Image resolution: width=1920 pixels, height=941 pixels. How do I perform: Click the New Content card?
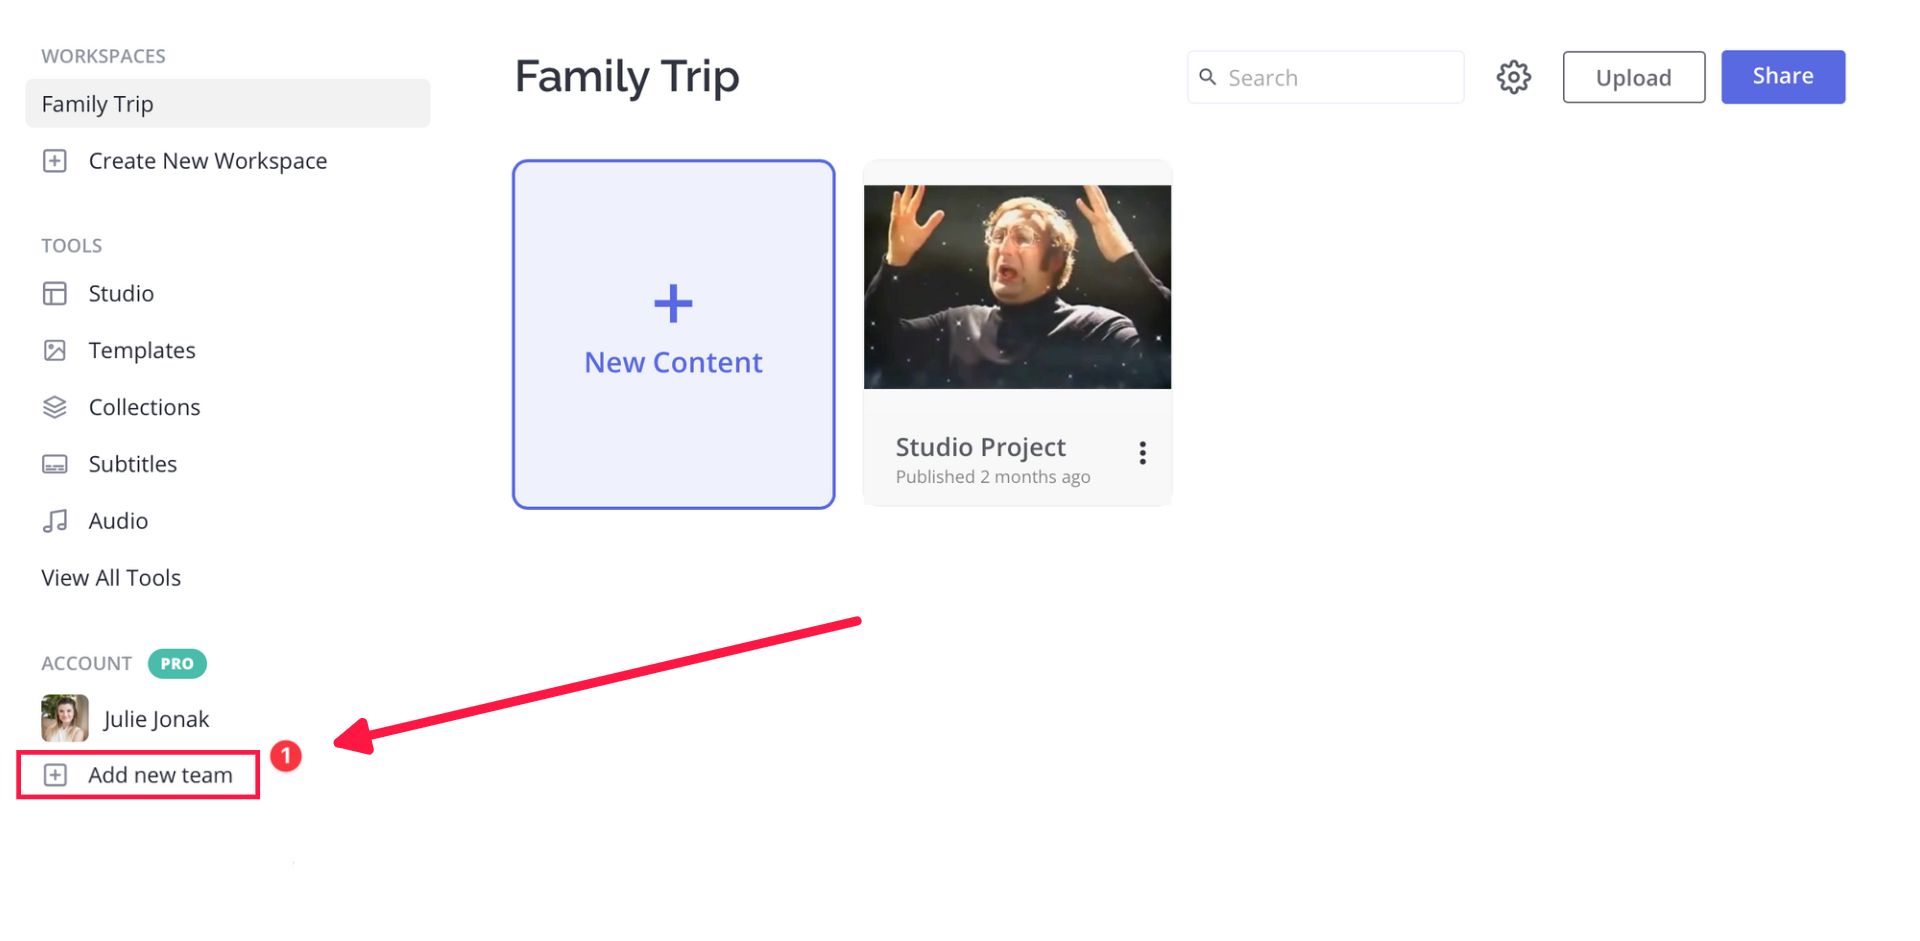pyautogui.click(x=673, y=334)
